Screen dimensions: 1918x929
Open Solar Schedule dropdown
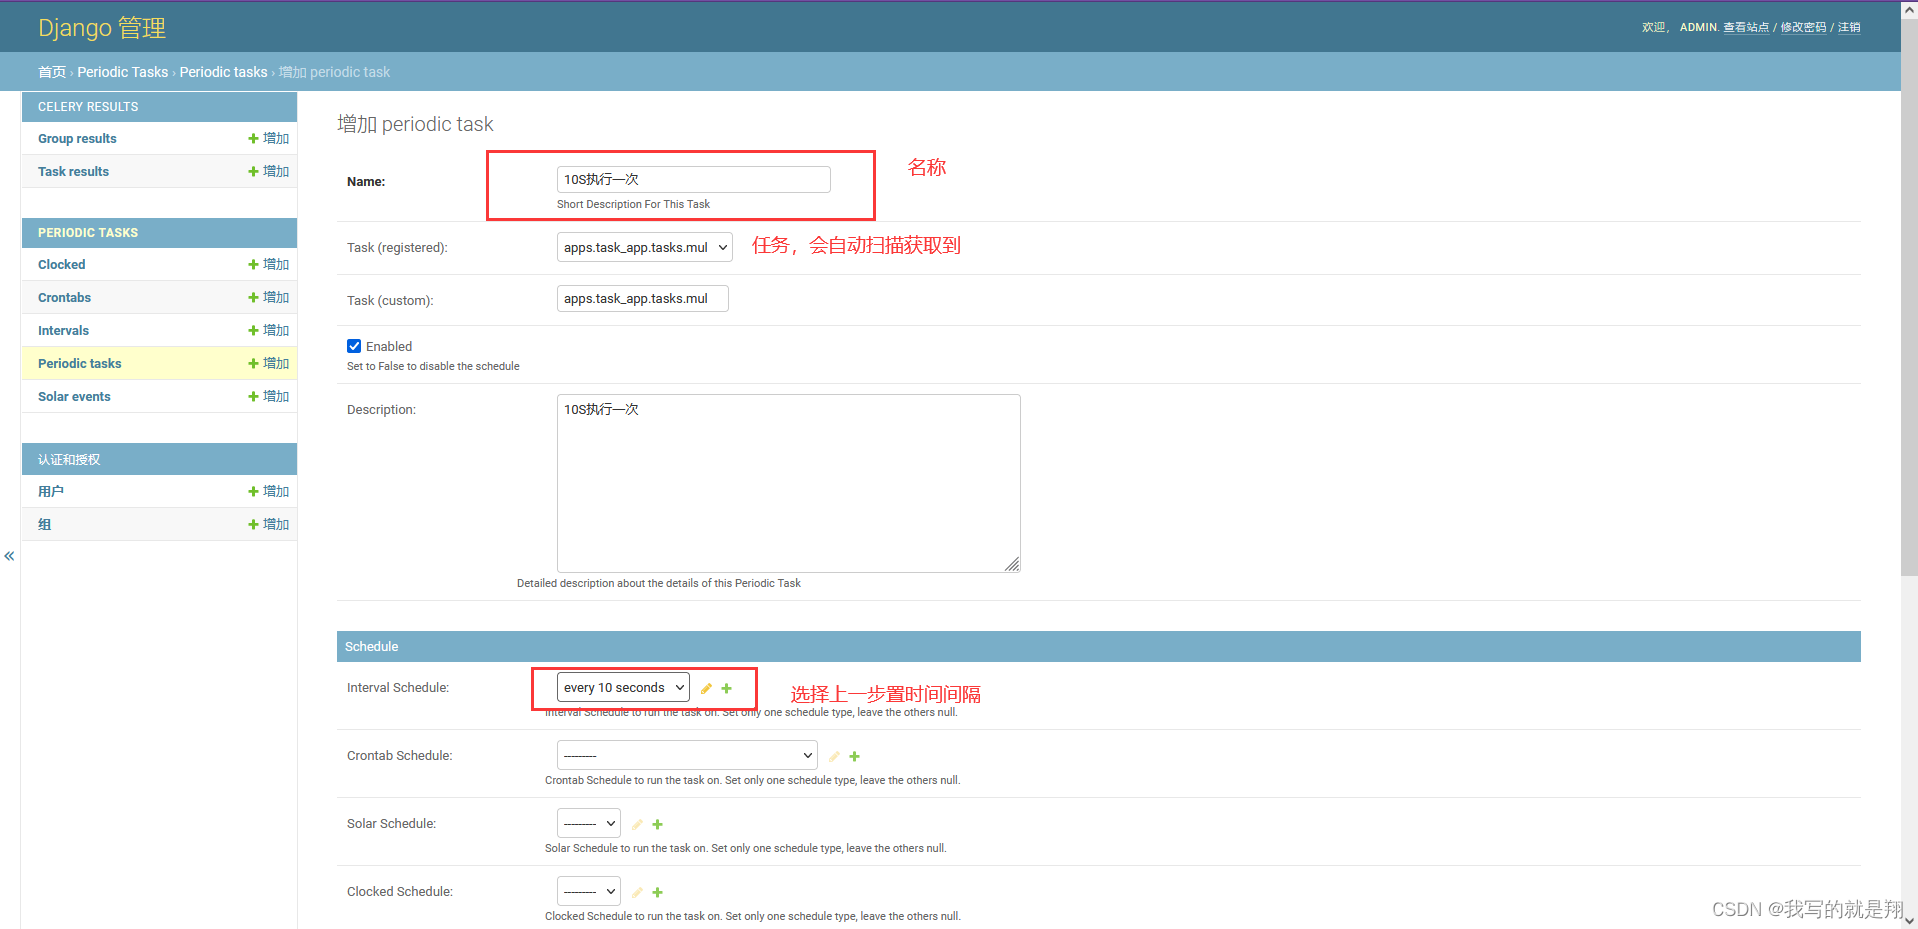589,823
